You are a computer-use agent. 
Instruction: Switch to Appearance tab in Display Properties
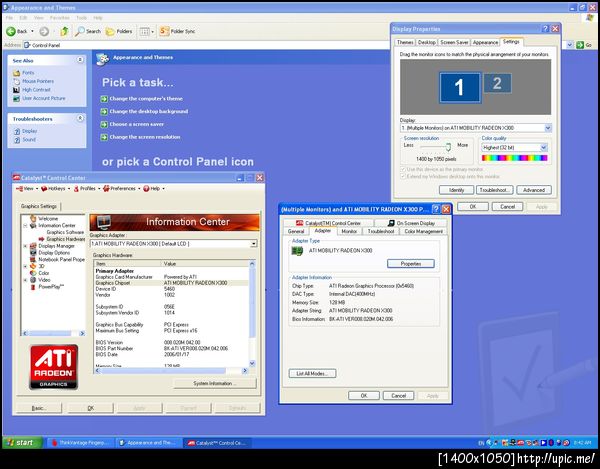pyautogui.click(x=485, y=42)
